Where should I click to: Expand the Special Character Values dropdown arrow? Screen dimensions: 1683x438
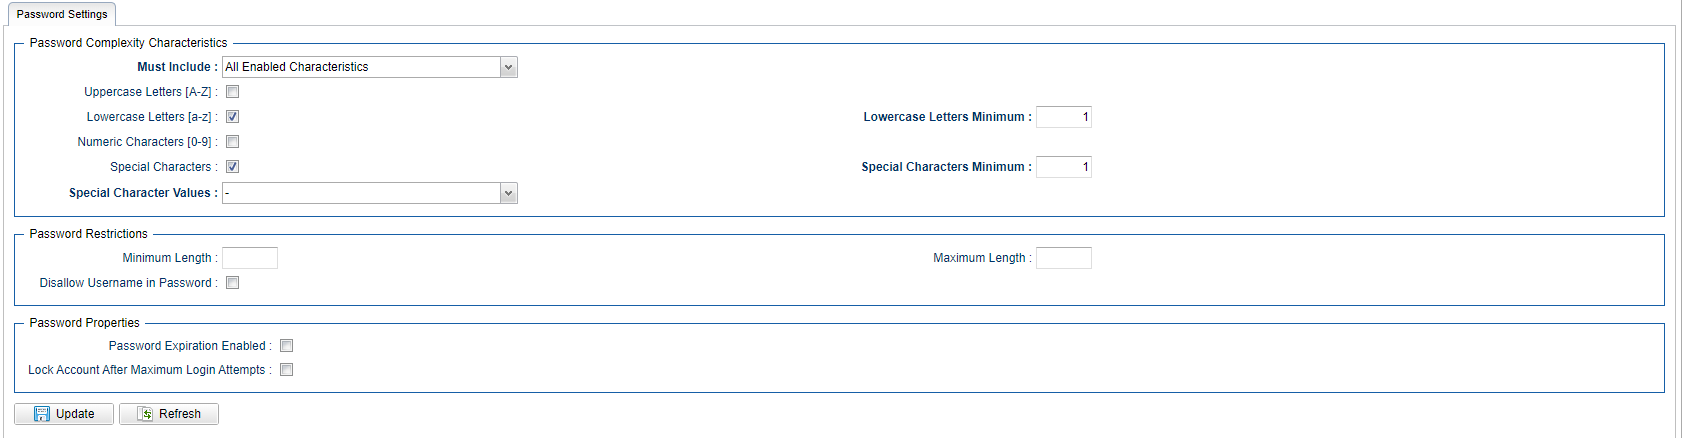(509, 193)
